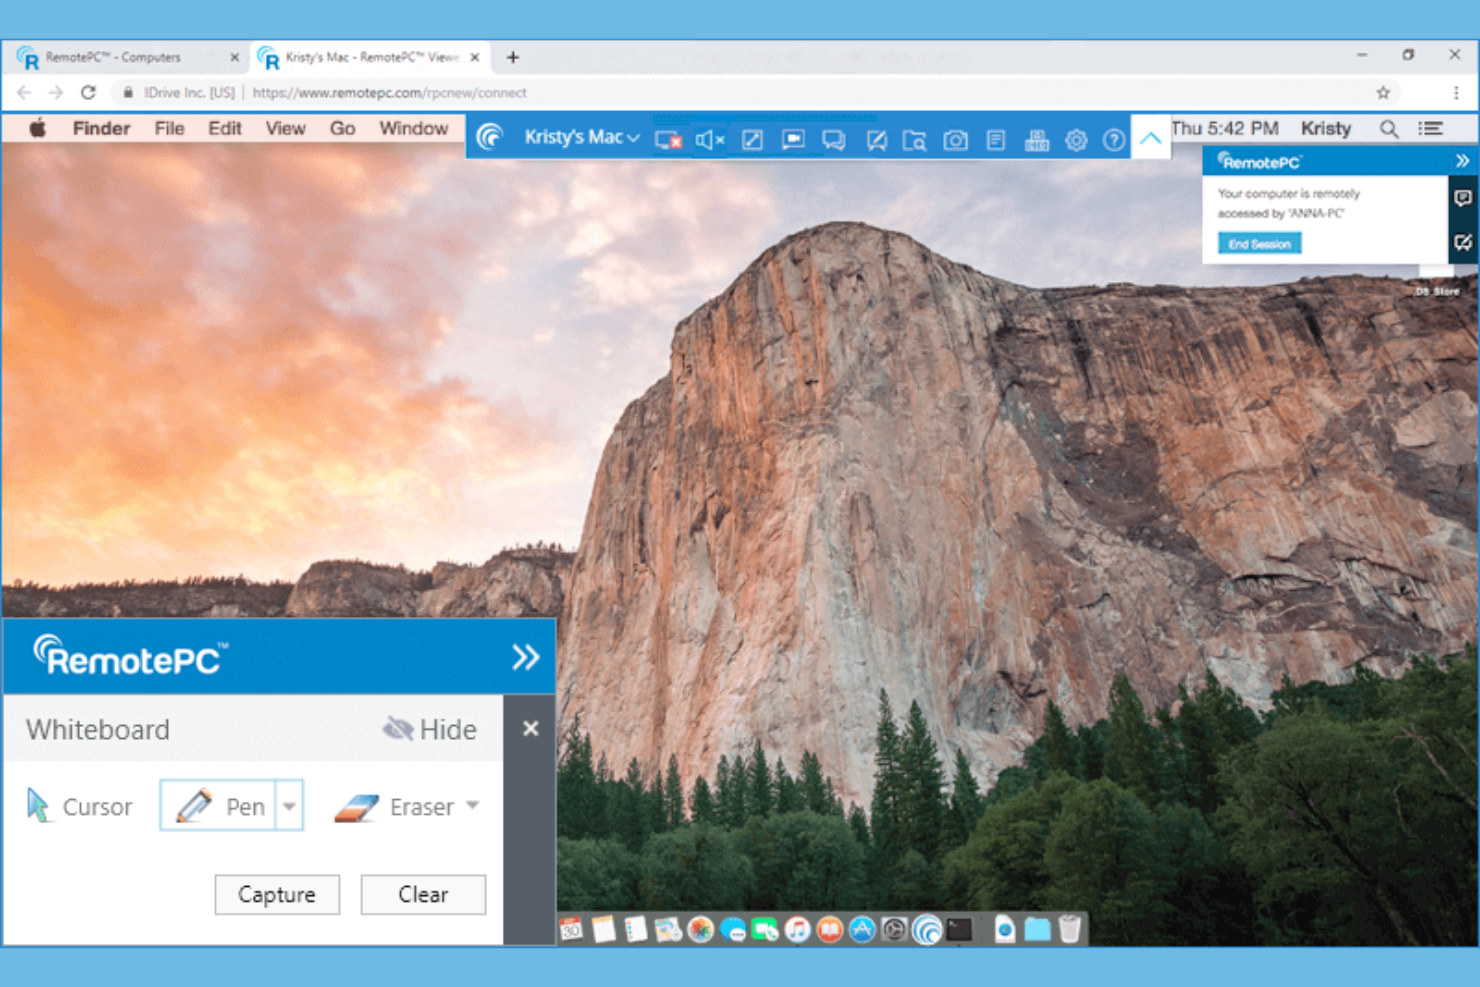Hide the Whiteboard overlay
The width and height of the screenshot is (1480, 987).
click(x=430, y=729)
